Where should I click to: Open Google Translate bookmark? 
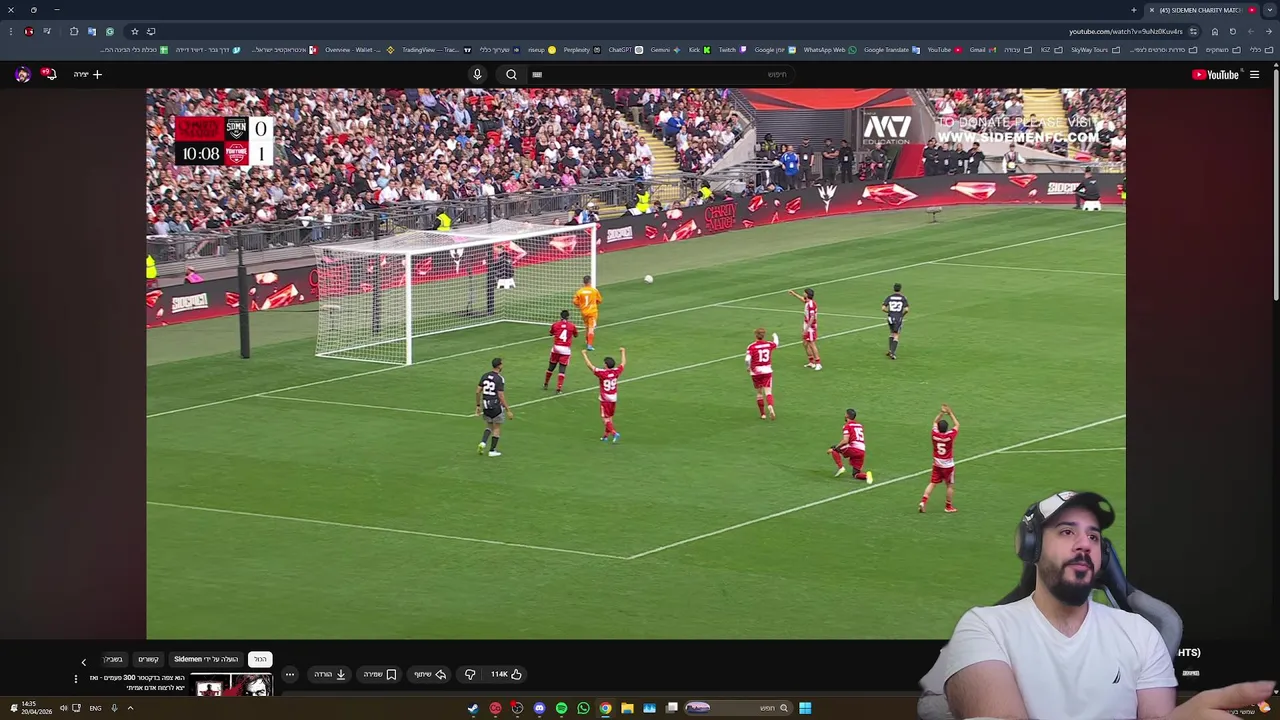(x=892, y=49)
